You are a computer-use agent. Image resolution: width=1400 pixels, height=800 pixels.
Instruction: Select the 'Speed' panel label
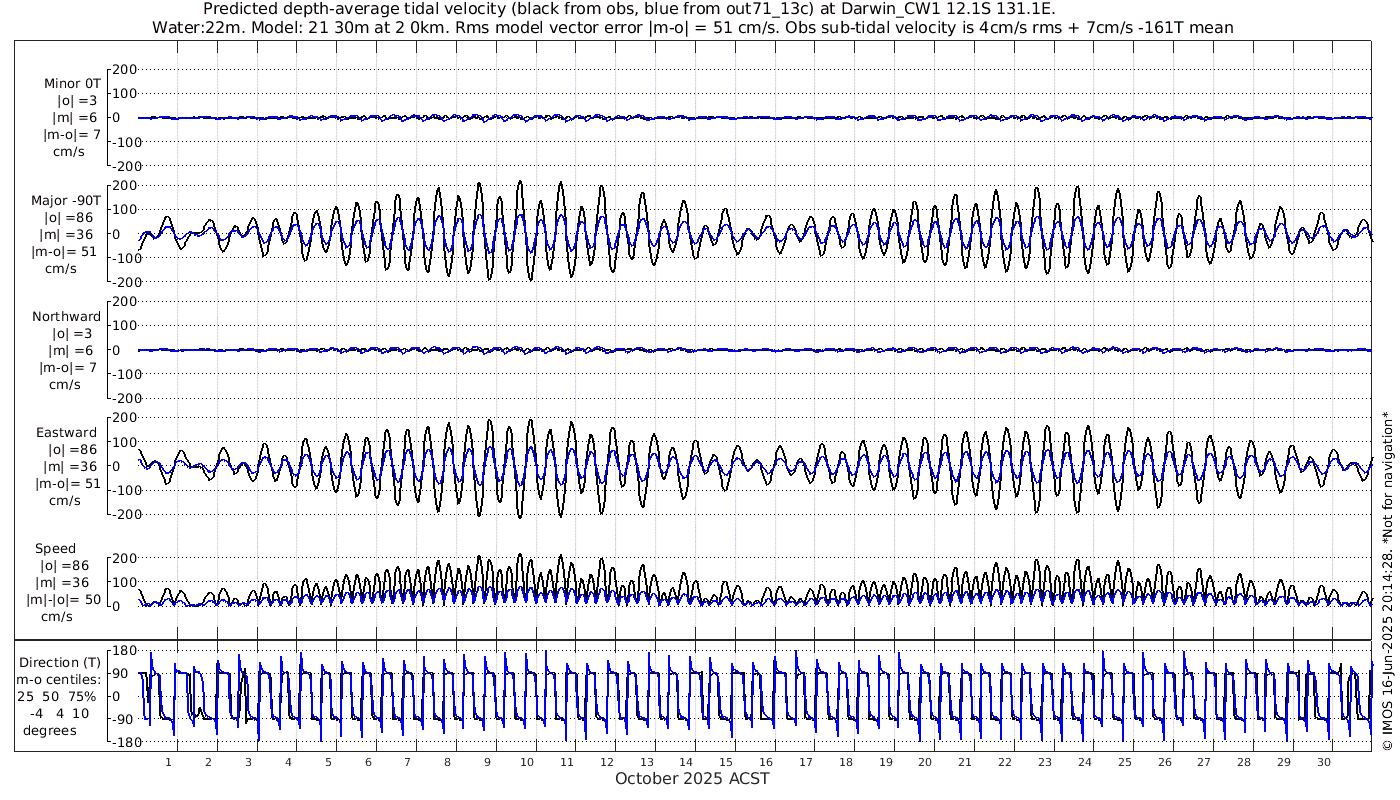[56, 549]
